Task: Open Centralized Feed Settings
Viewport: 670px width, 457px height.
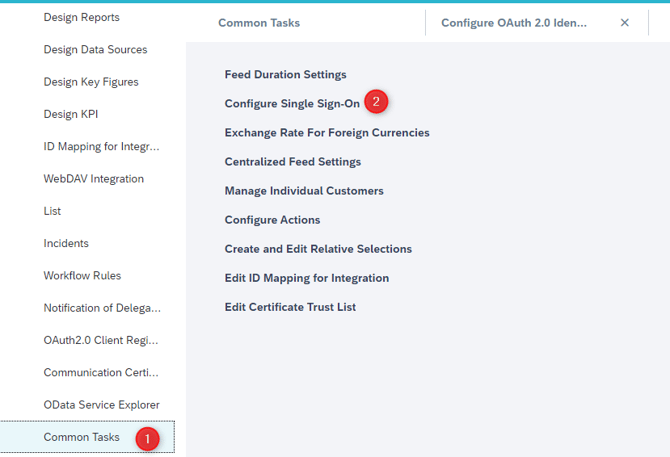Action: (293, 162)
